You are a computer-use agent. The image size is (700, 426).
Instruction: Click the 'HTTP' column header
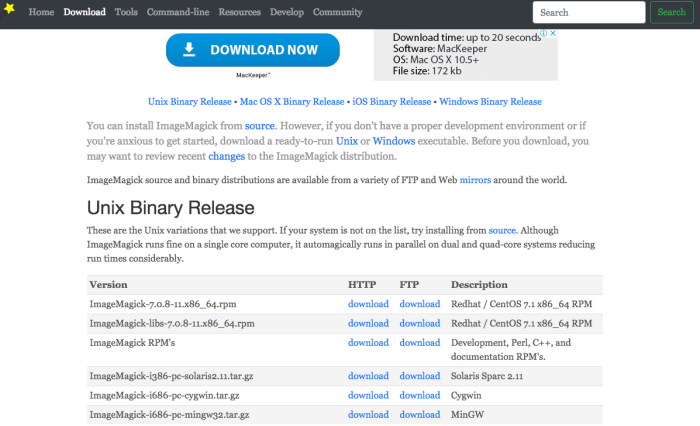[362, 284]
